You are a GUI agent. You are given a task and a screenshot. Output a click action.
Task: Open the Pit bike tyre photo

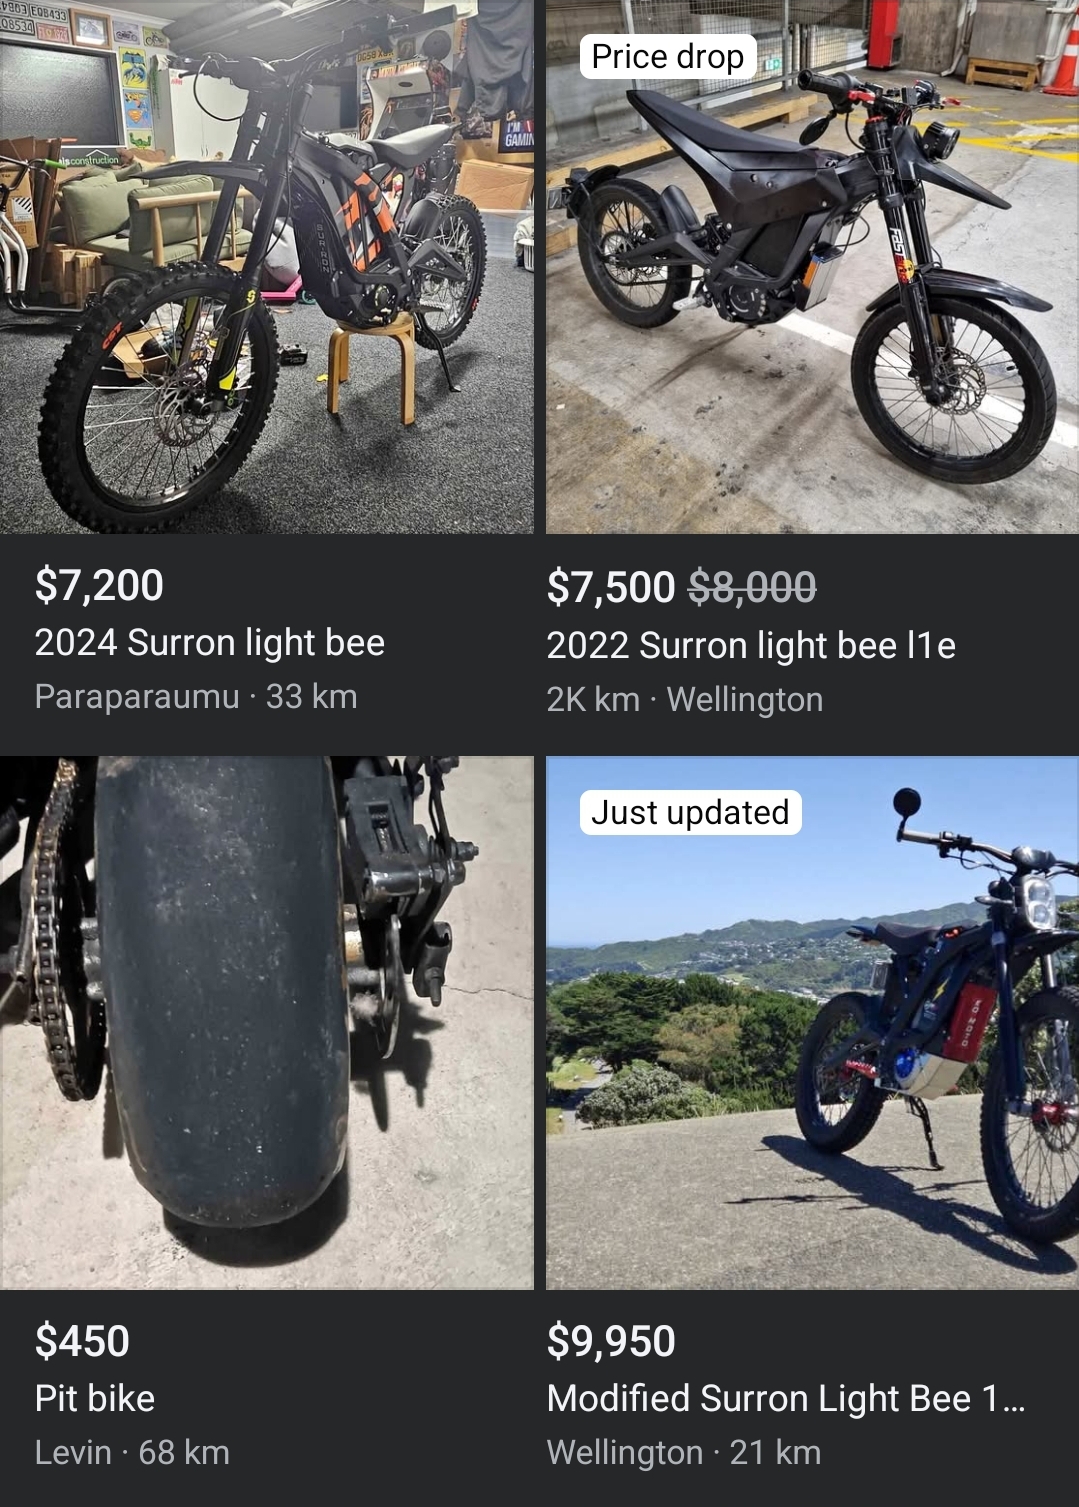pyautogui.click(x=266, y=1022)
